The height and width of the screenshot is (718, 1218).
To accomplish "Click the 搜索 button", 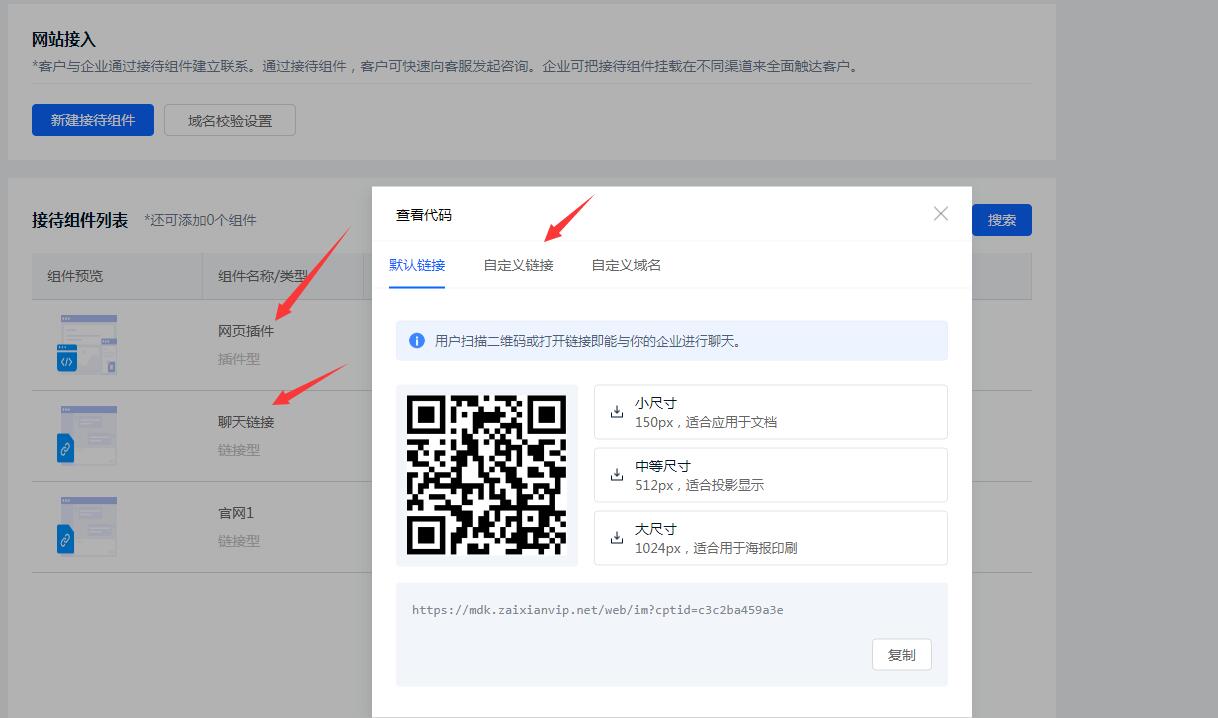I will pyautogui.click(x=1002, y=220).
